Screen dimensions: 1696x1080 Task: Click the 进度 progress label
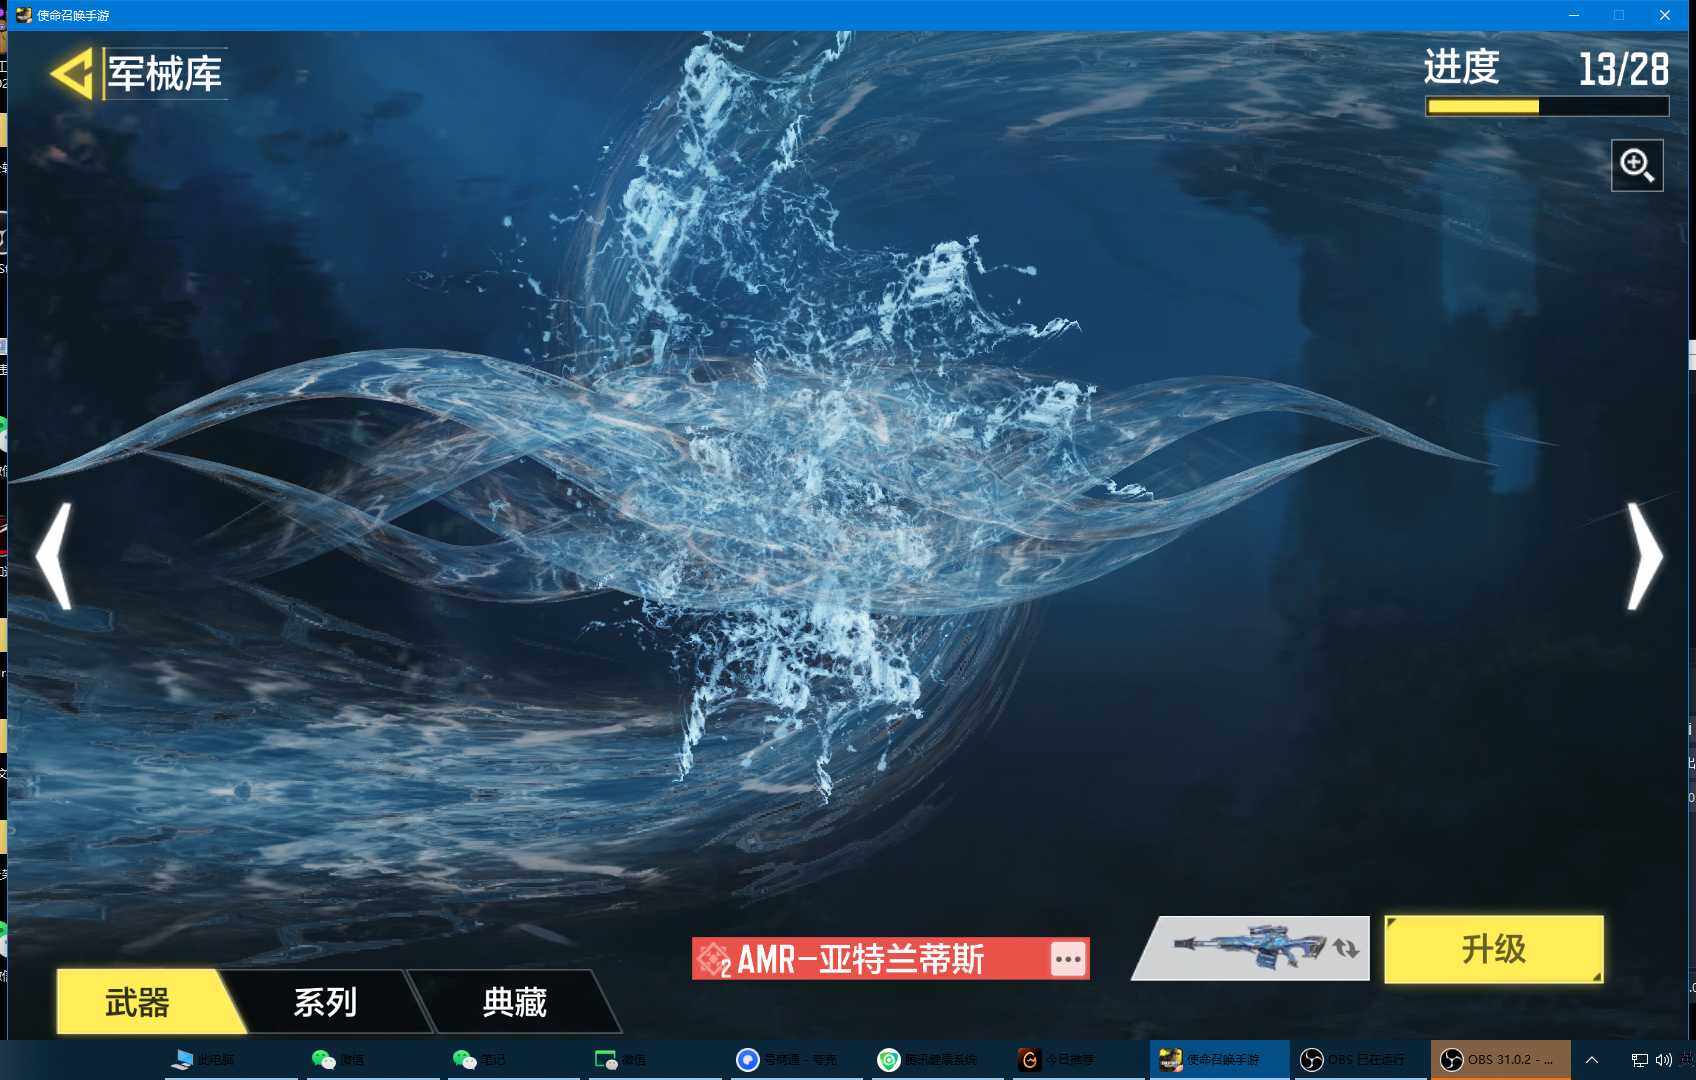coord(1461,67)
